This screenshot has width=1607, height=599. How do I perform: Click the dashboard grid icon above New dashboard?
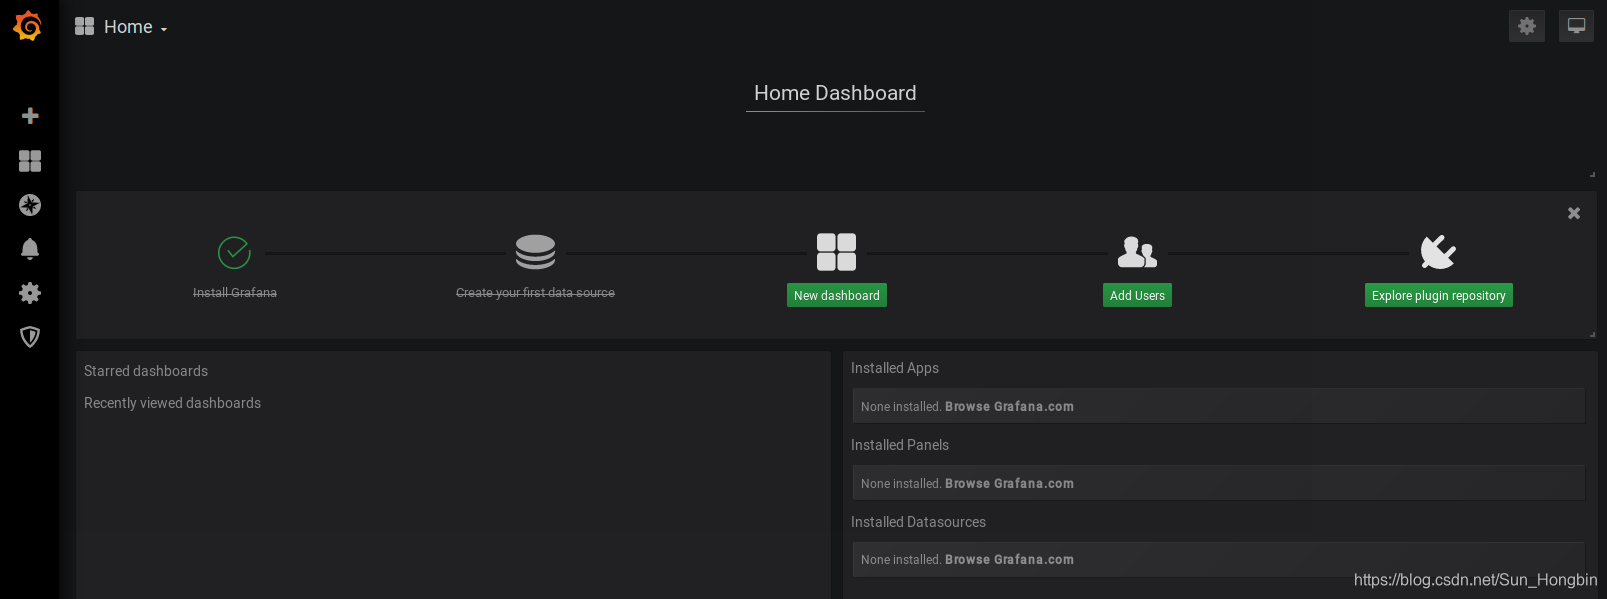[x=836, y=252]
